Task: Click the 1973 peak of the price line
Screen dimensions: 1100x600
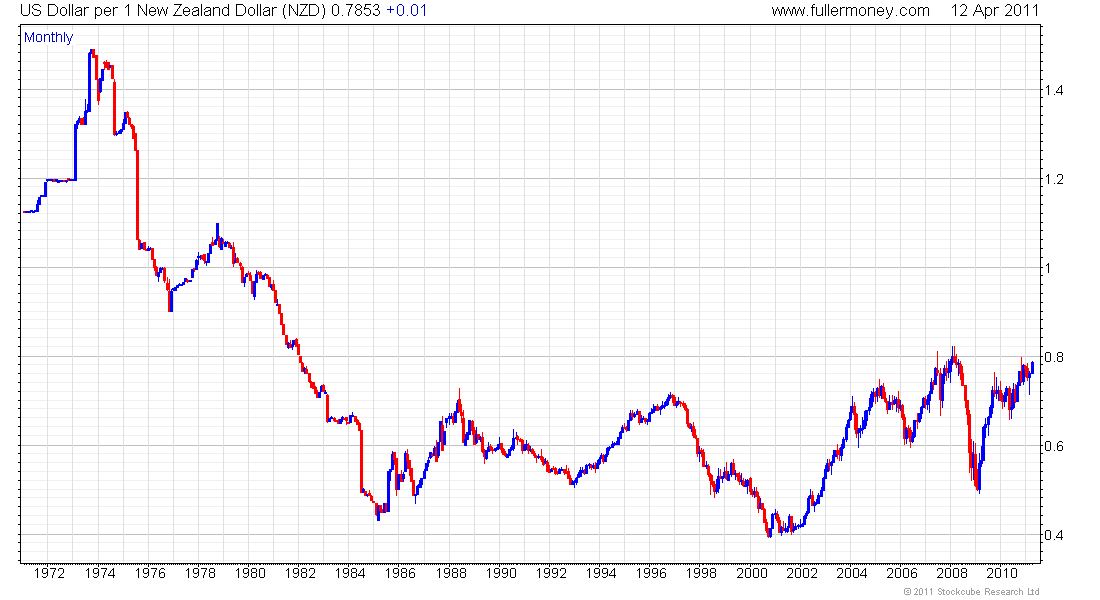Action: (92, 51)
